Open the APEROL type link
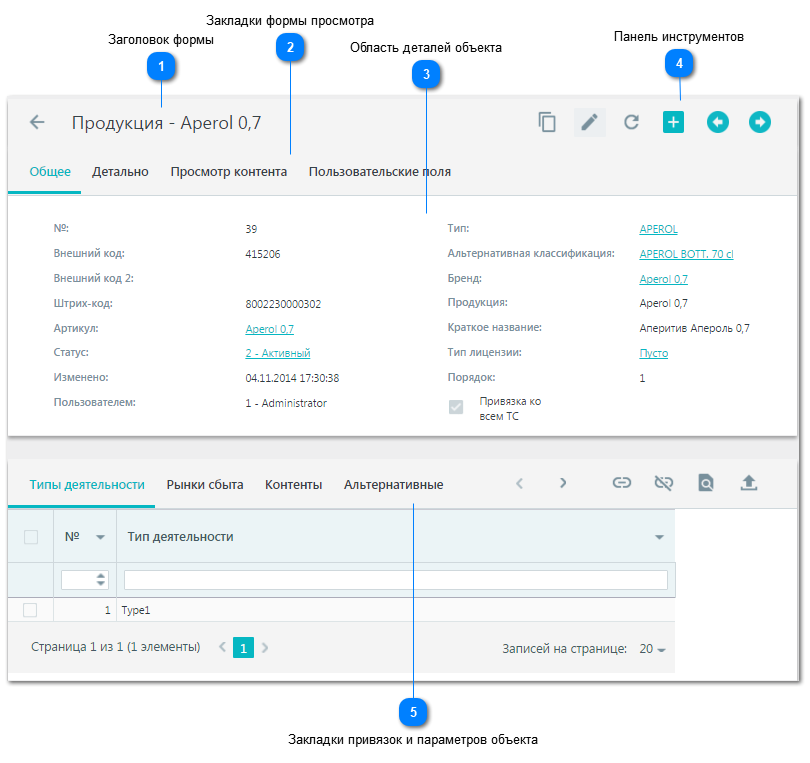This screenshot has width=810, height=763. [658, 229]
